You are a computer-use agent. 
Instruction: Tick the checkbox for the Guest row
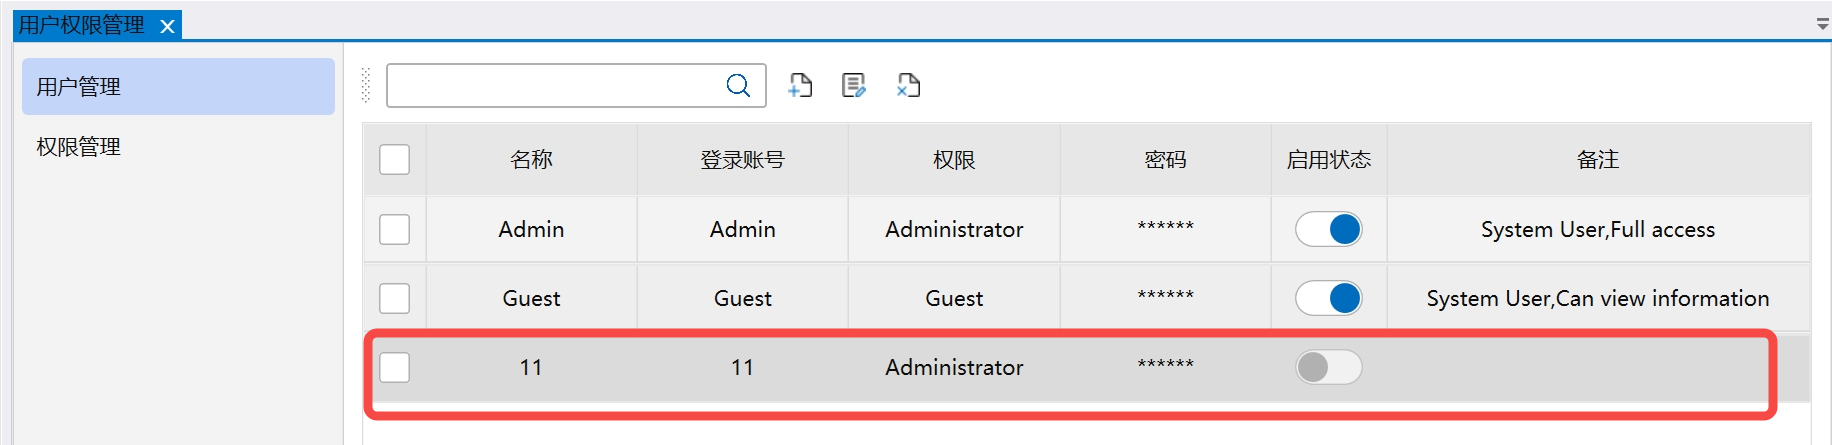395,298
